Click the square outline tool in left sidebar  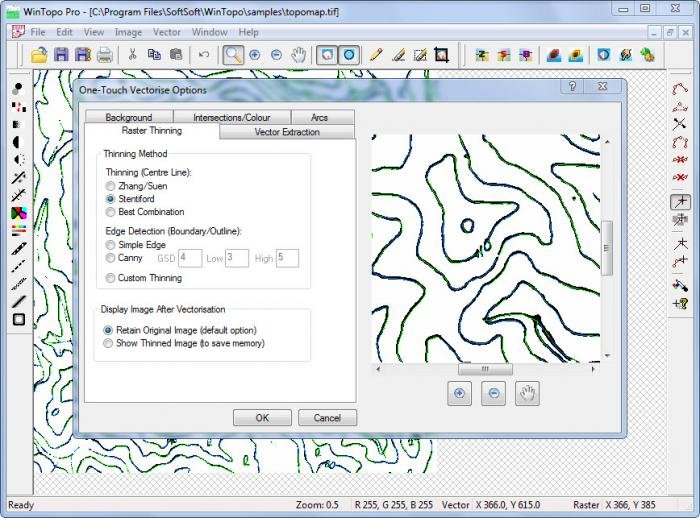point(19,319)
